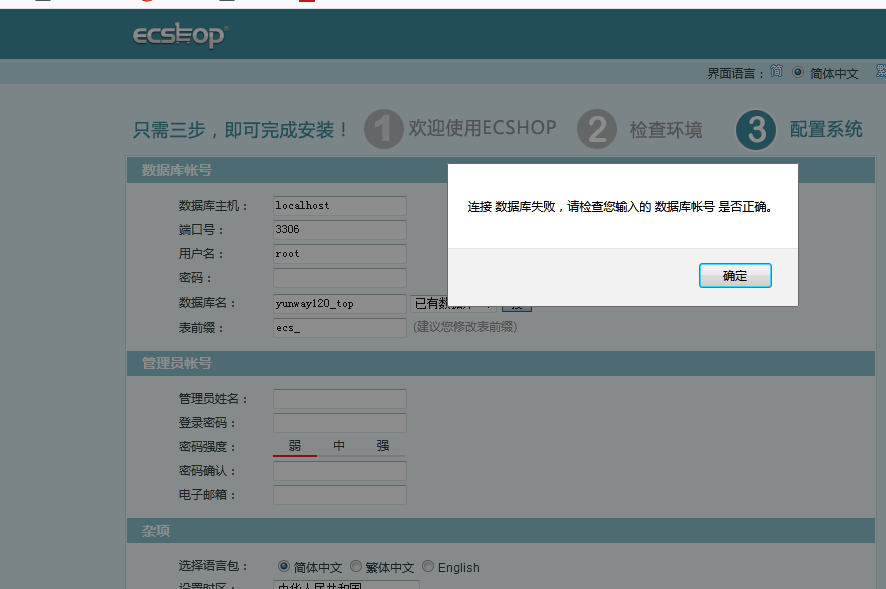Click the database 密码 input field
Image resolution: width=886 pixels, height=589 pixels.
340,278
